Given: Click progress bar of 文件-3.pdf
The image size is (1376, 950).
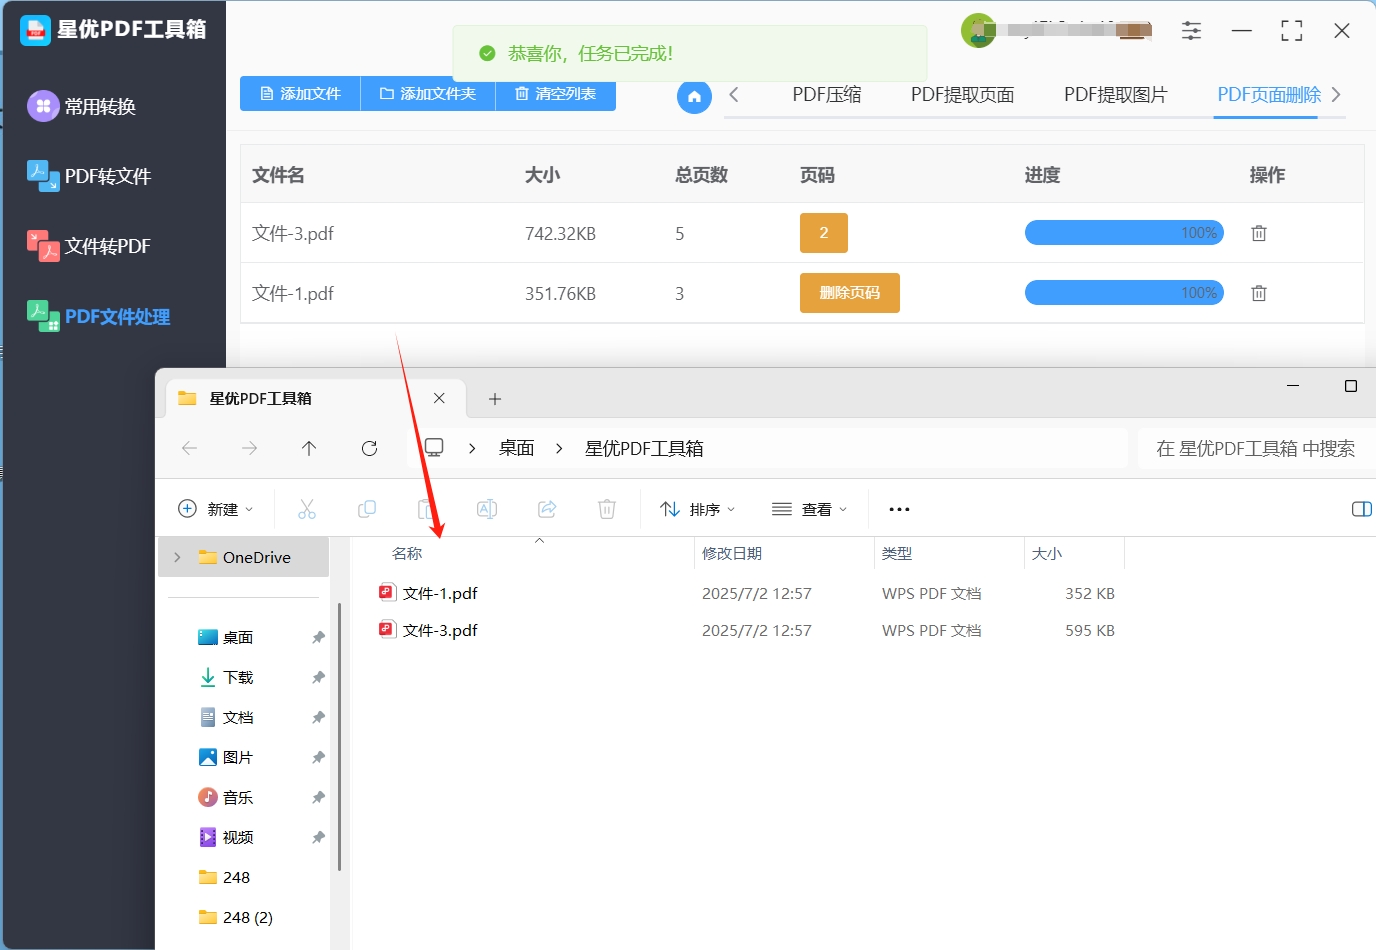Looking at the screenshot, I should (1124, 233).
